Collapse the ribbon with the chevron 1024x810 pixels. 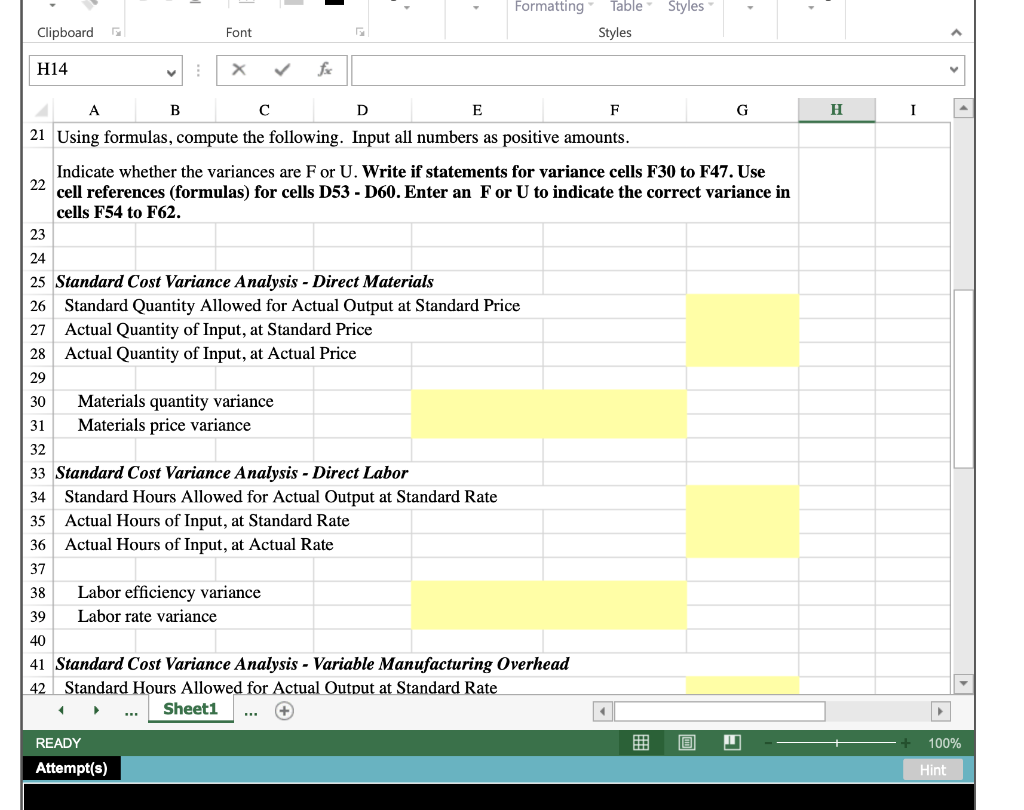click(x=956, y=32)
